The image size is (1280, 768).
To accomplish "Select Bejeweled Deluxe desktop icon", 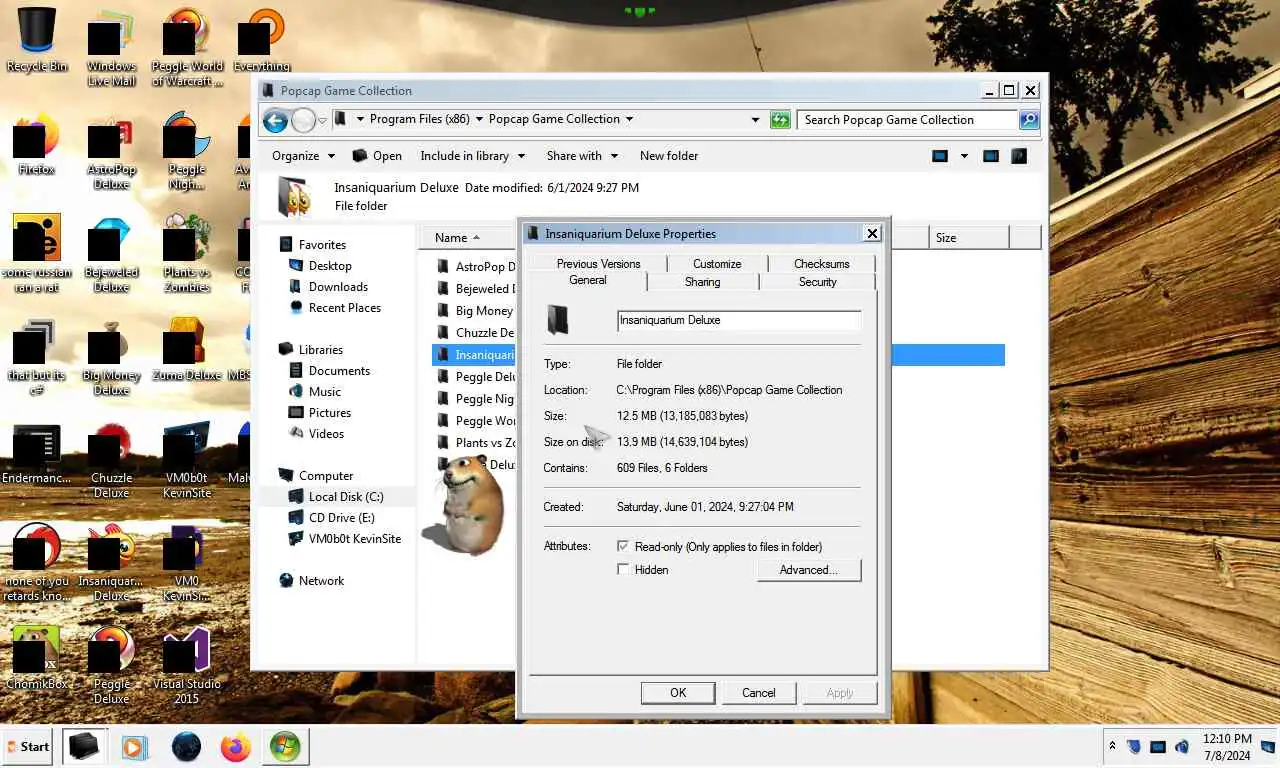I will (111, 255).
